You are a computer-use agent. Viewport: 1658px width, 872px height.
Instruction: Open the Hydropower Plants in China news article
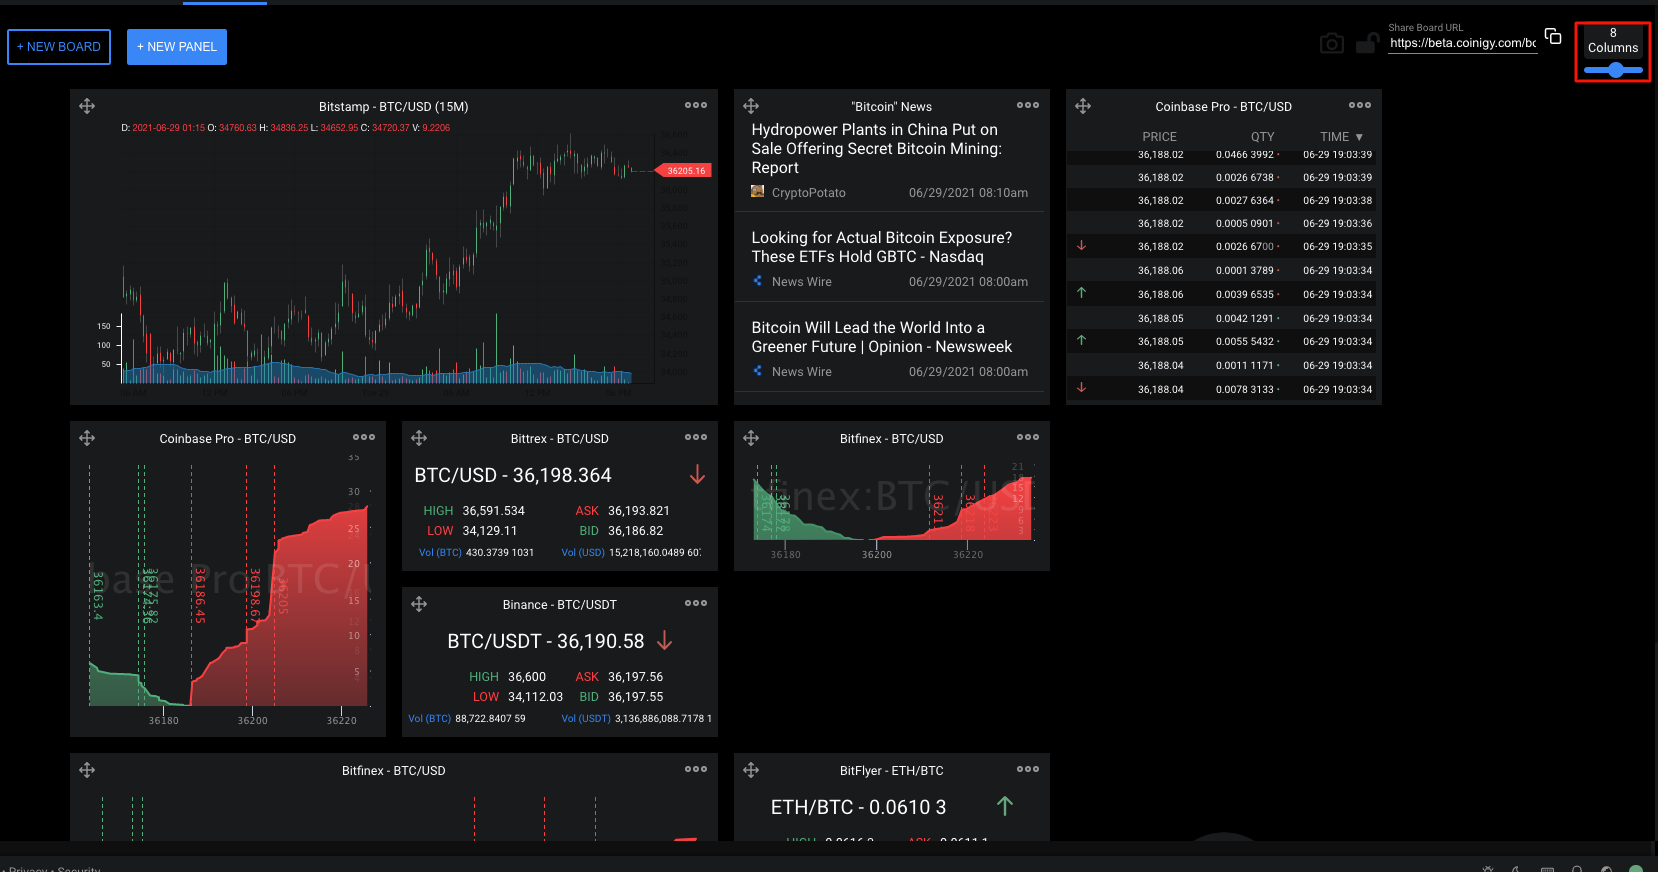click(x=877, y=149)
